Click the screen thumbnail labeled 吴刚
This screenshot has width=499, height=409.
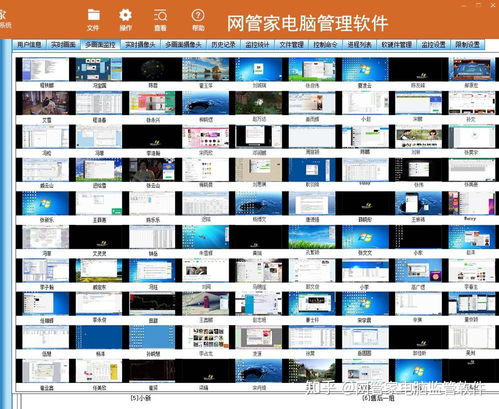click(x=472, y=337)
